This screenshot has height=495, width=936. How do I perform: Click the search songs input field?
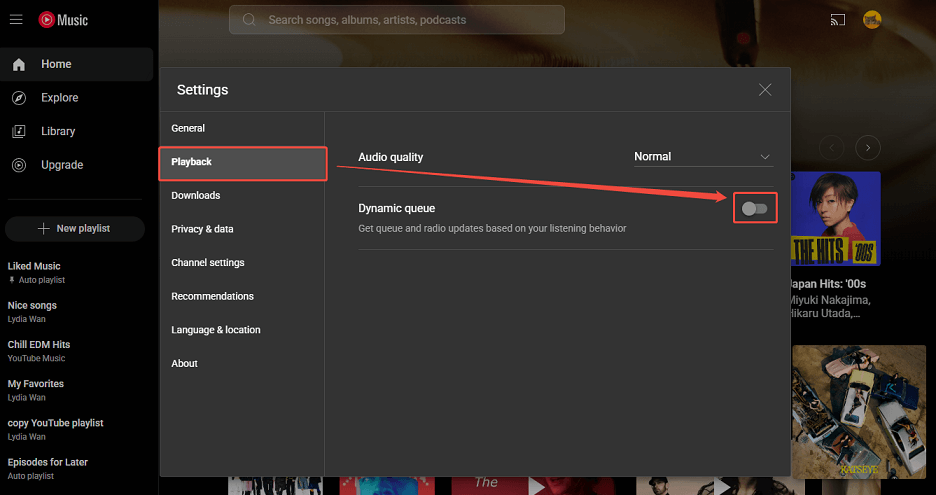point(397,20)
